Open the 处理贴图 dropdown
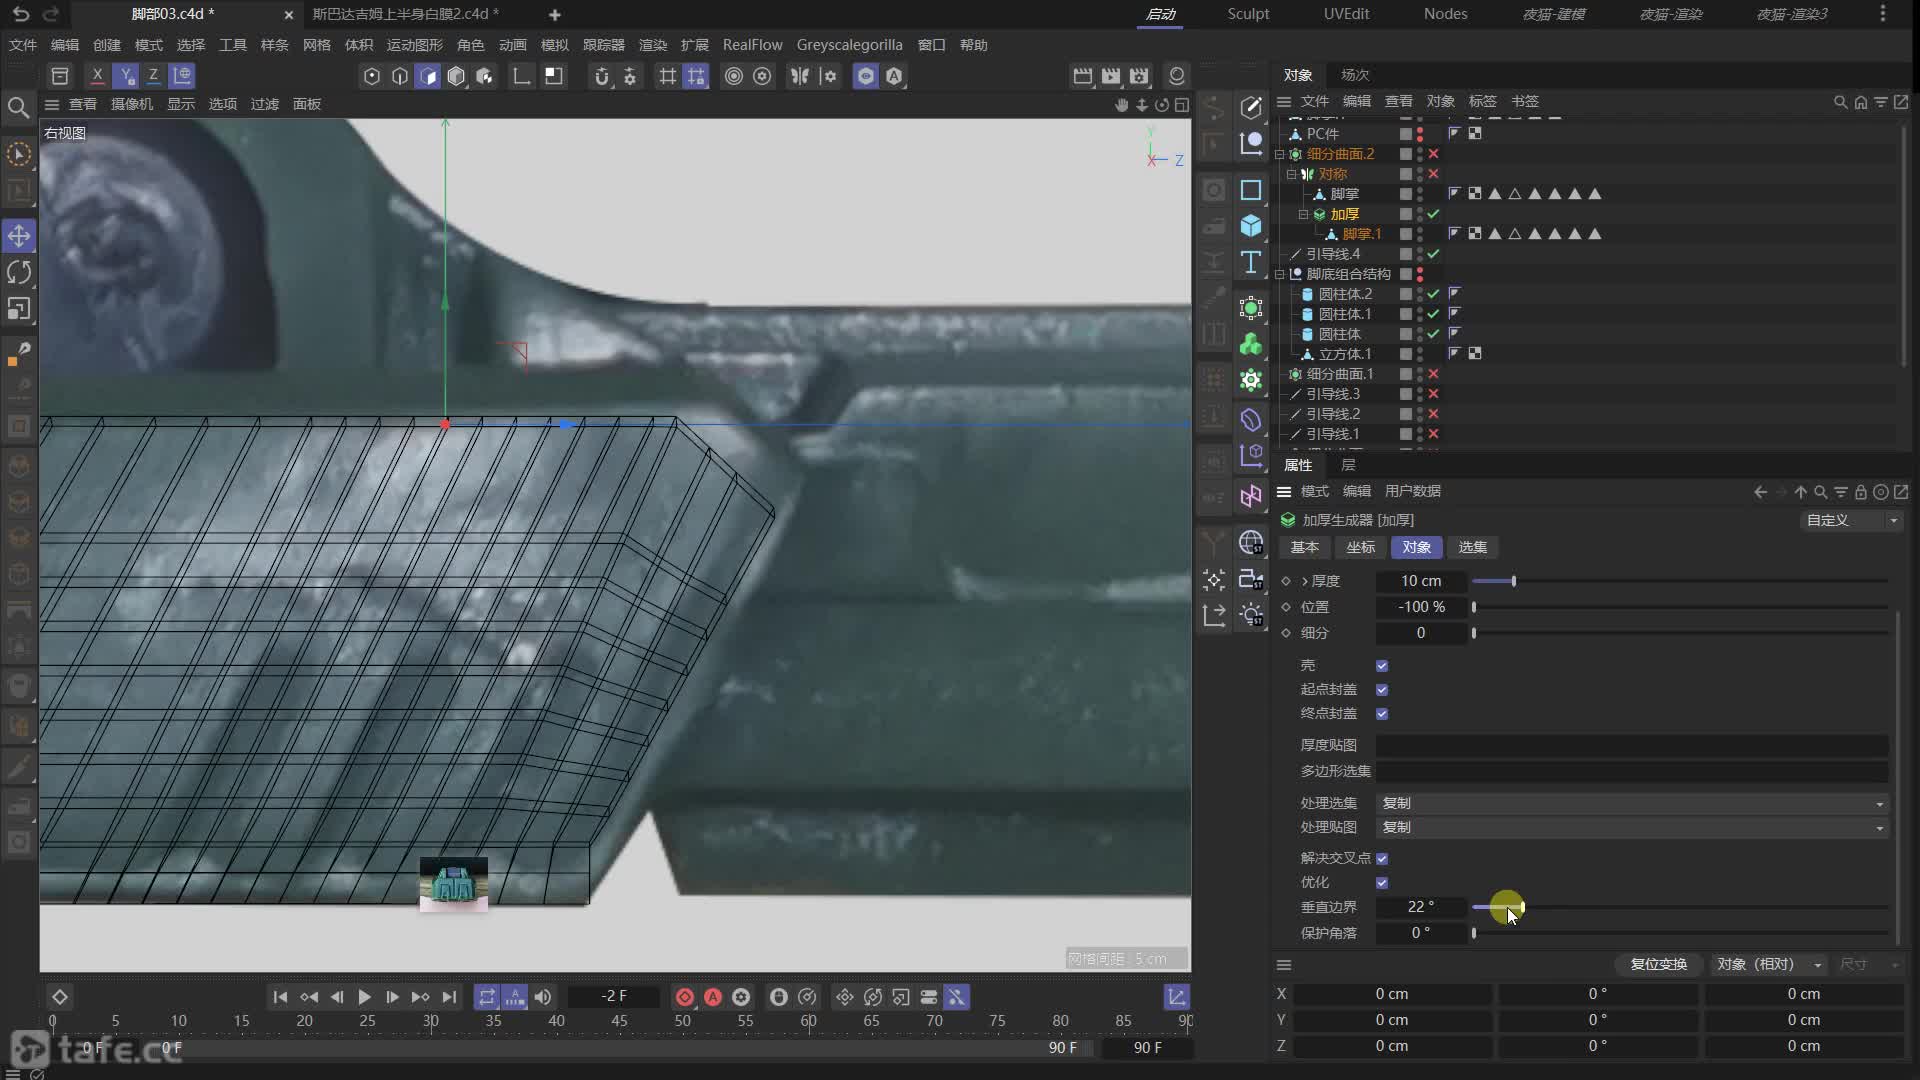 click(1632, 827)
